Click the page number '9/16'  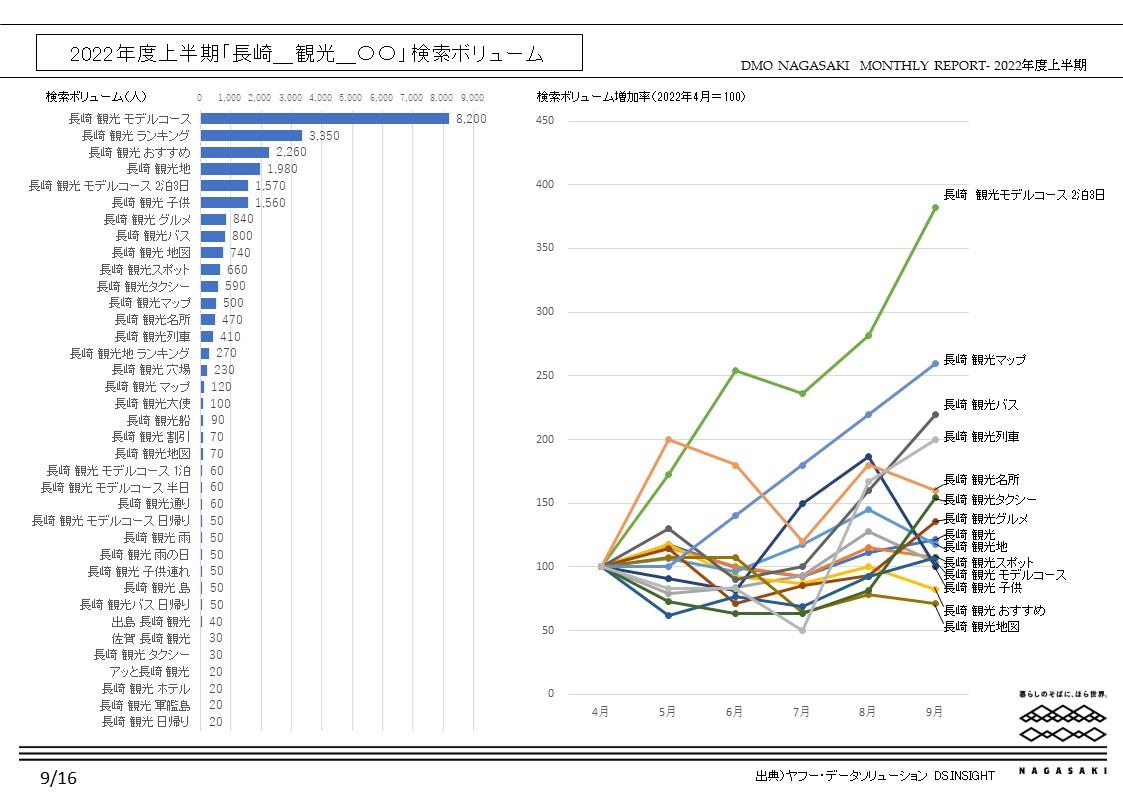click(x=59, y=778)
